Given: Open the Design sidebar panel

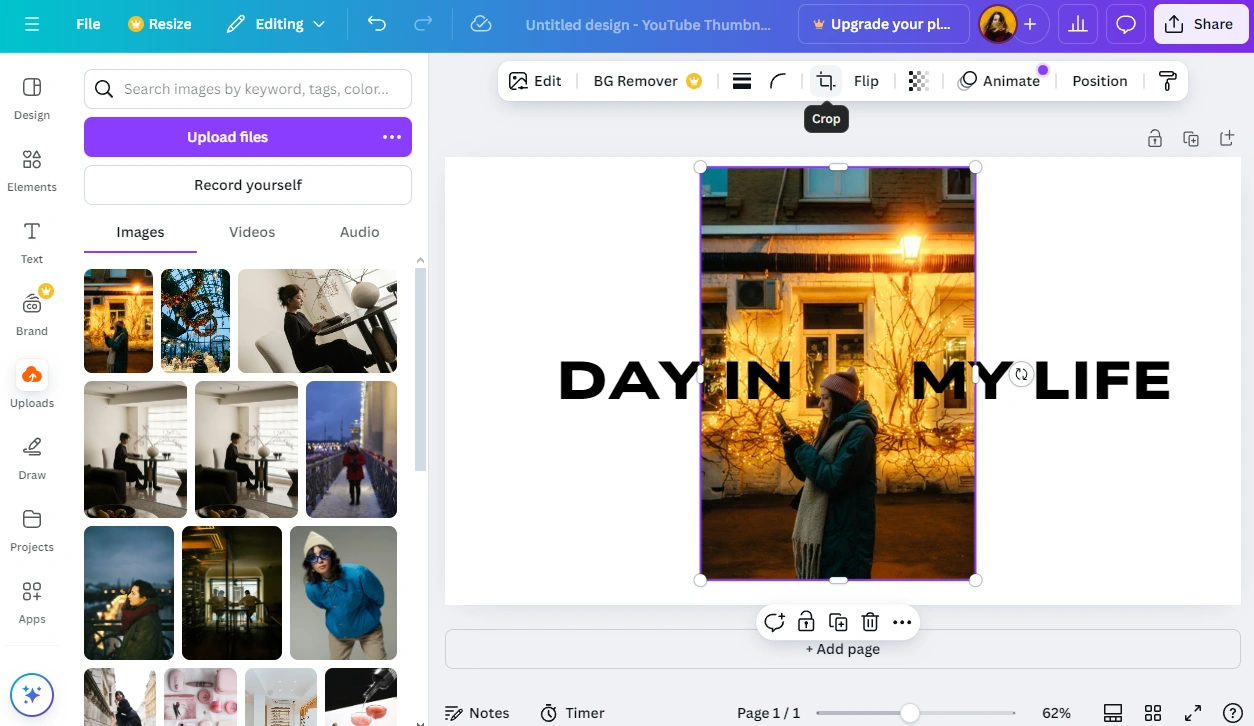Looking at the screenshot, I should (x=32, y=99).
